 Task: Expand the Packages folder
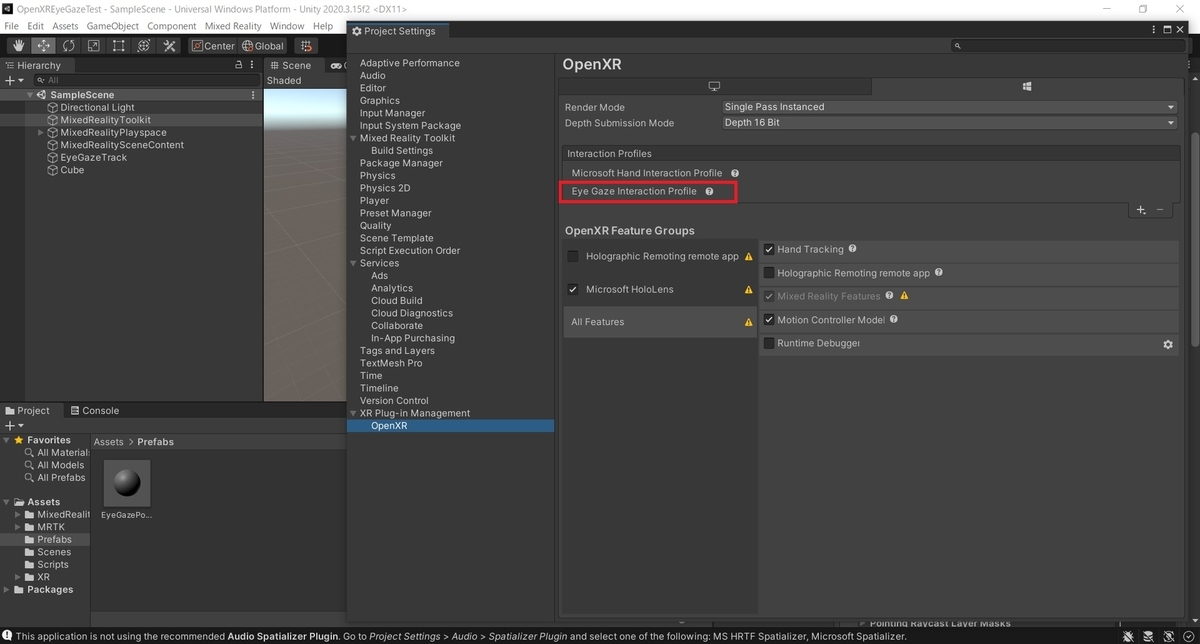coord(8,590)
